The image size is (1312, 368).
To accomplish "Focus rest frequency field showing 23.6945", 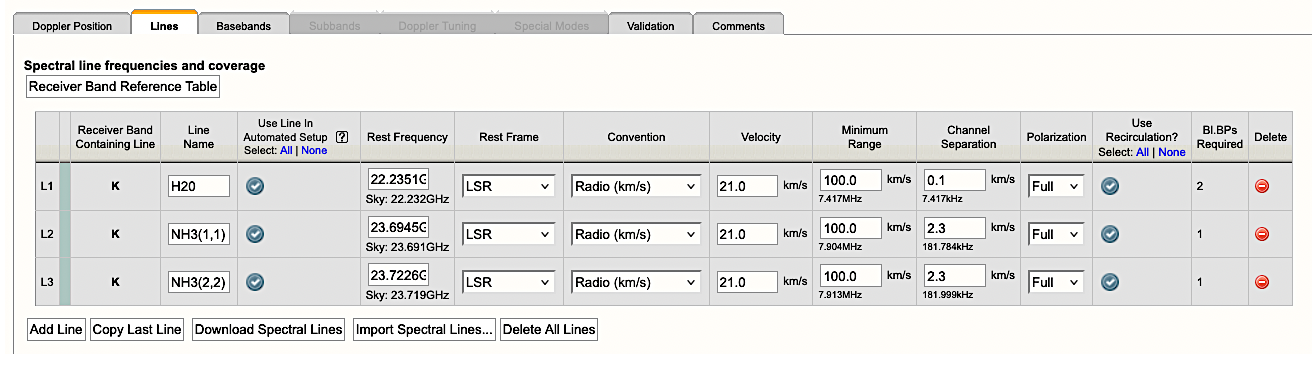I will (x=398, y=227).
